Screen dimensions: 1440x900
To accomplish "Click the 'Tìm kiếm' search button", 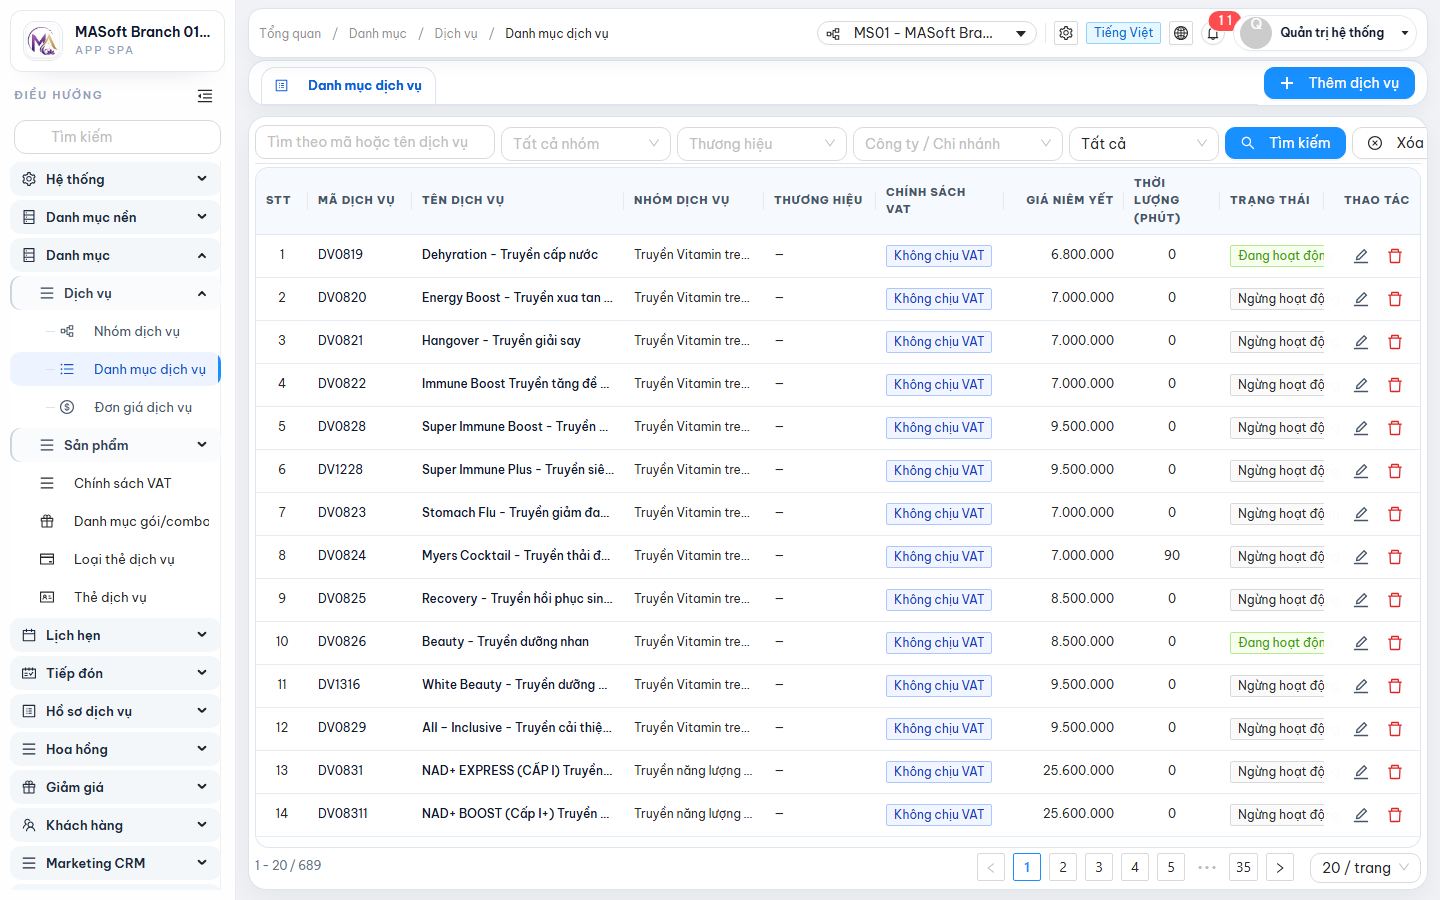I will click(1285, 143).
